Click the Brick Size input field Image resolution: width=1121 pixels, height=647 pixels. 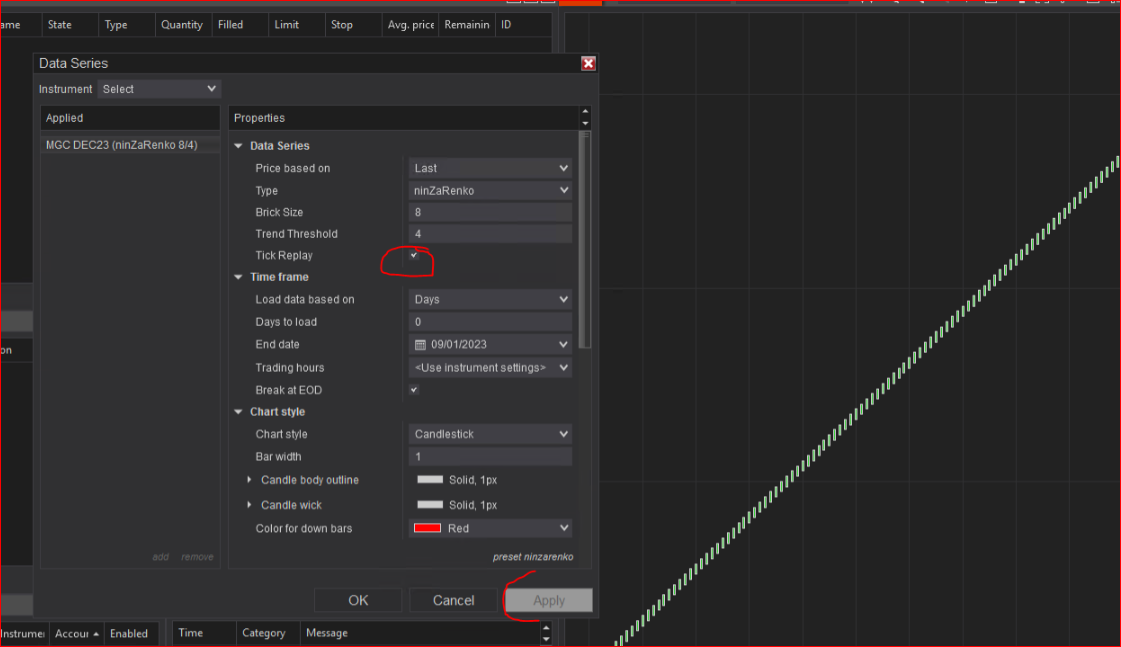[x=490, y=212]
